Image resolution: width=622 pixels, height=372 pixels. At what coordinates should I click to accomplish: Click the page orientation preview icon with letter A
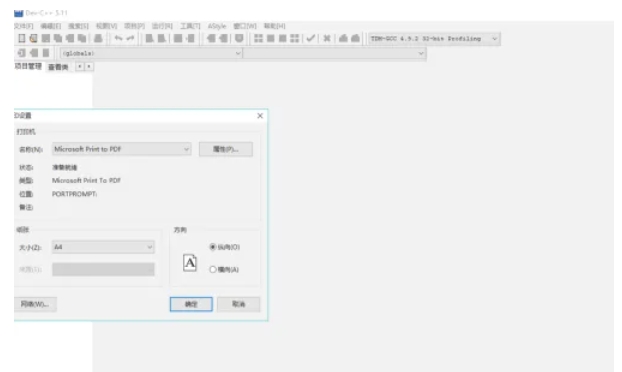pos(190,263)
